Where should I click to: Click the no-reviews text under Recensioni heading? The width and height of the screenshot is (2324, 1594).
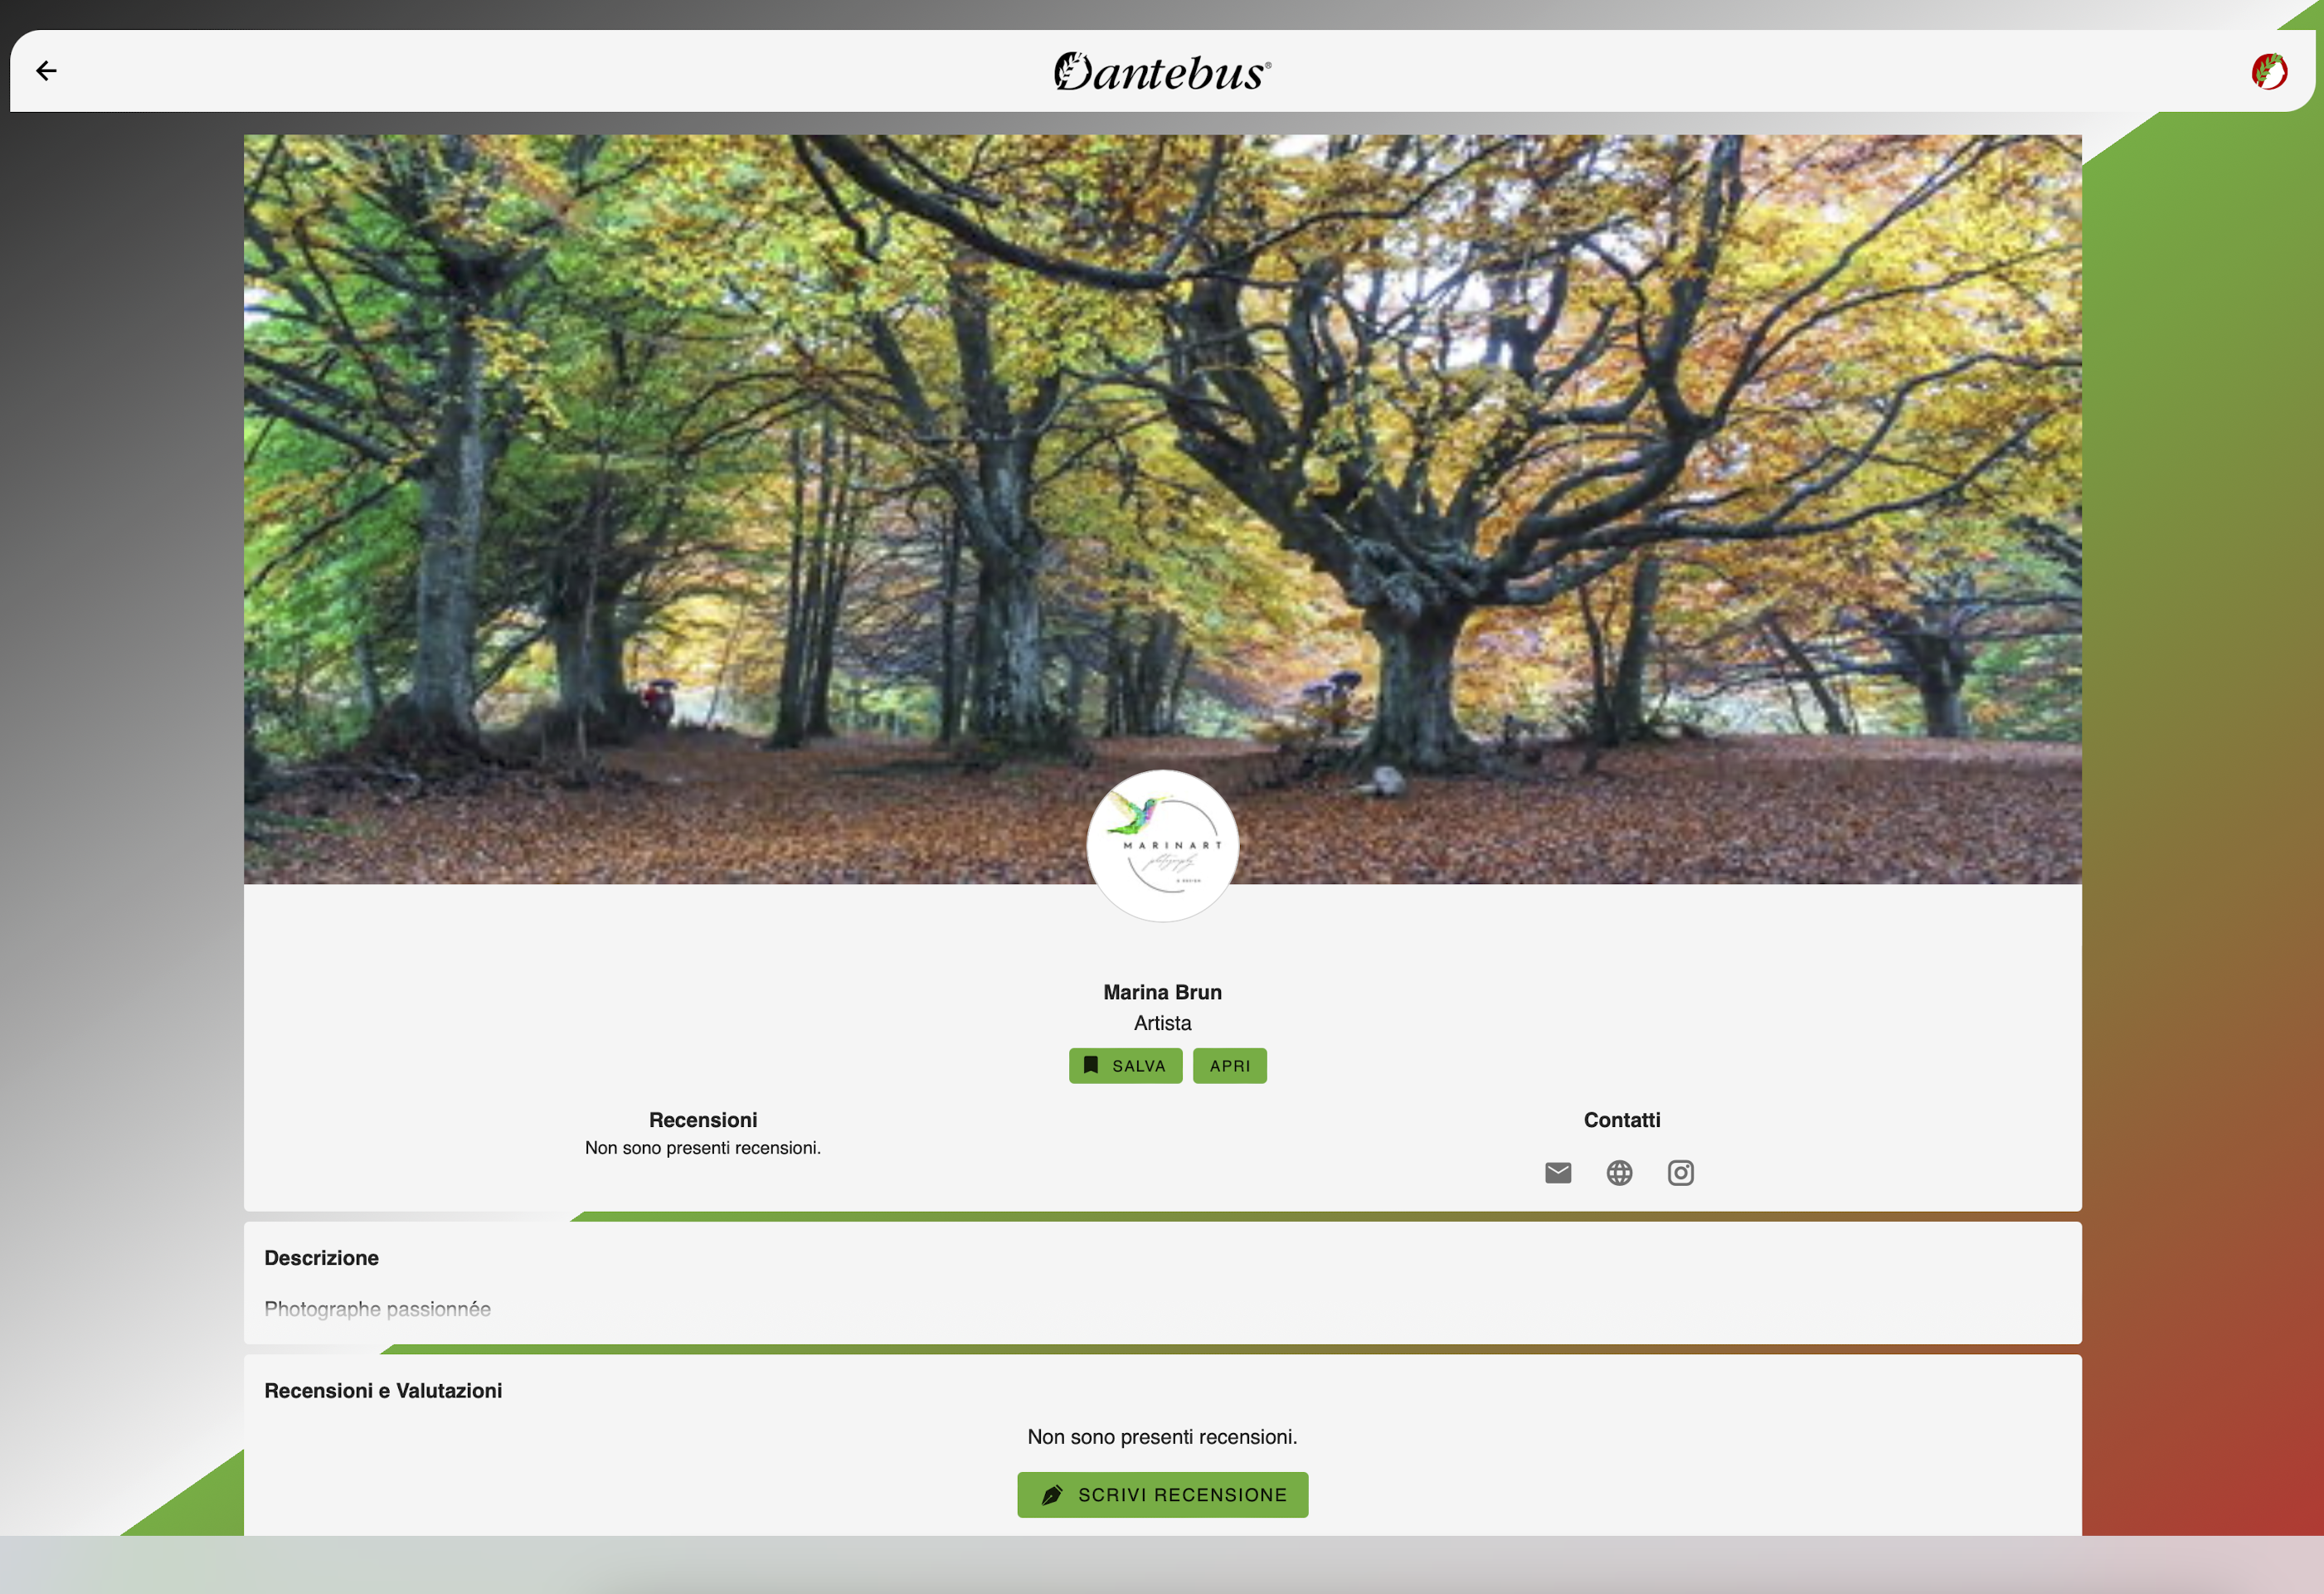pos(702,1148)
